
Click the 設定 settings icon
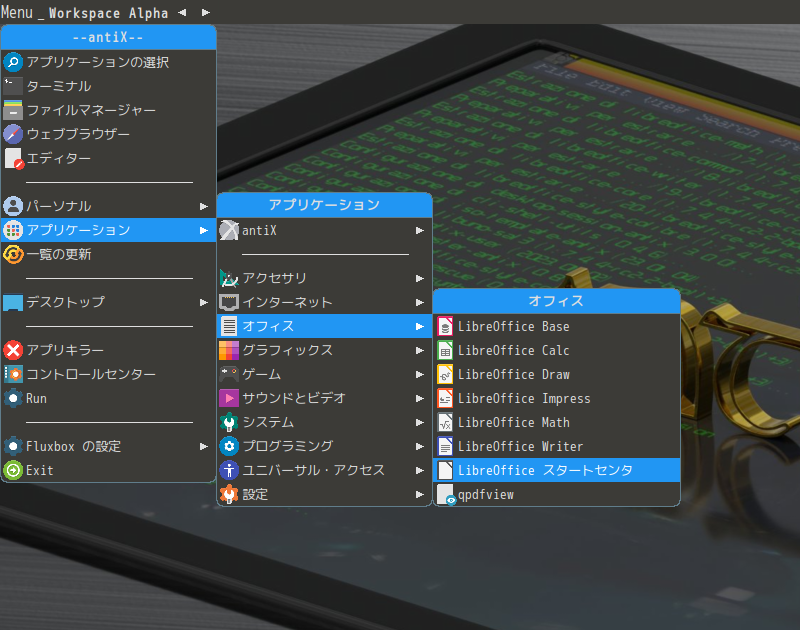(229, 494)
